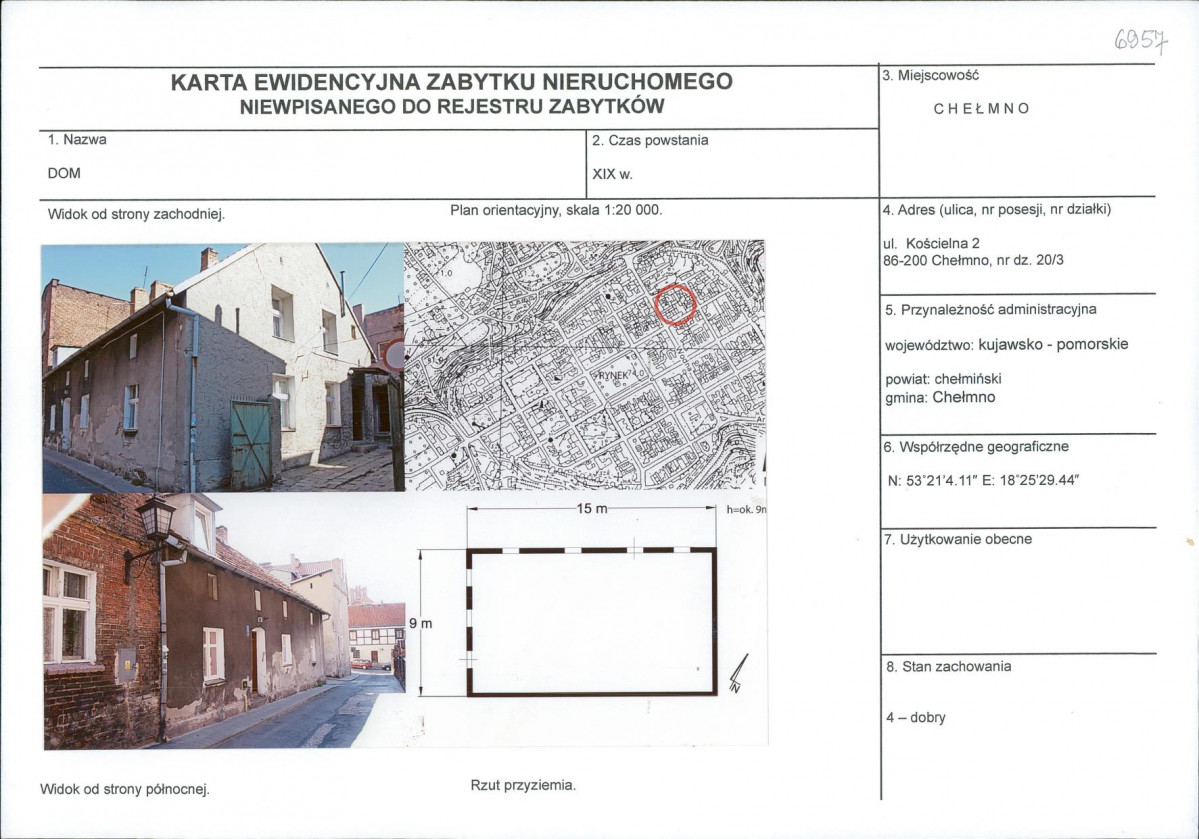1199x839 pixels.
Task: Click the '3. Miejscowość' label
Action: point(931,76)
